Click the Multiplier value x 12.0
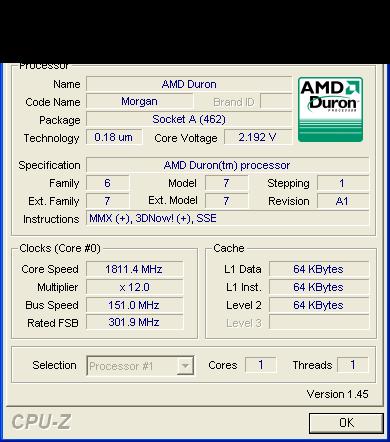This screenshot has height=442, width=390. click(134, 287)
